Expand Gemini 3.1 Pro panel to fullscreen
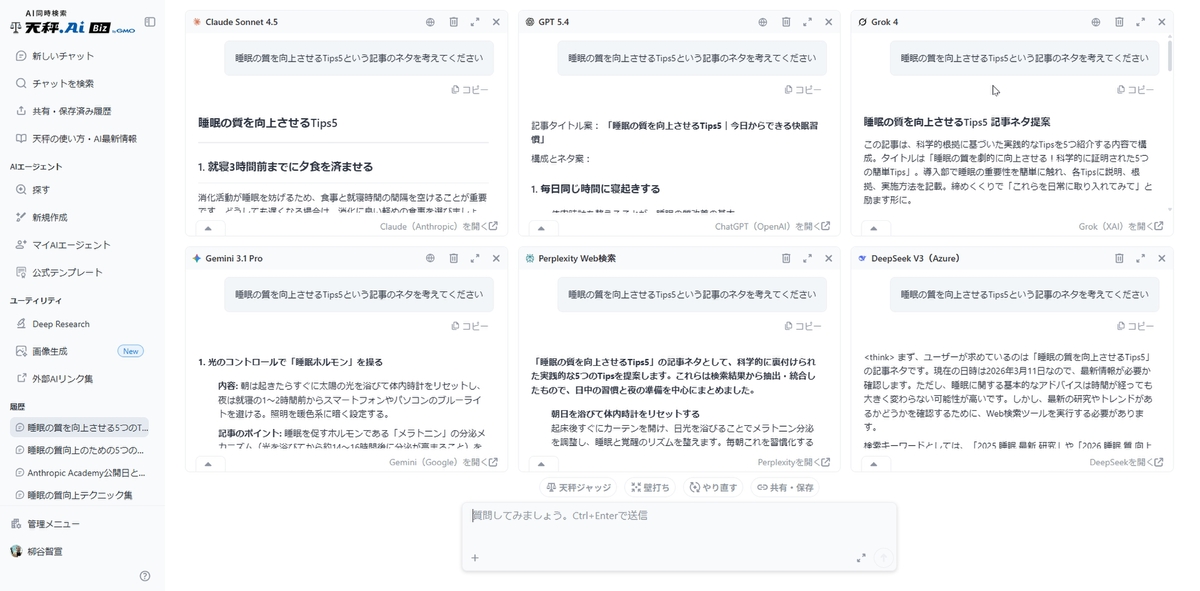This screenshot has width=1200, height=591. point(475,258)
